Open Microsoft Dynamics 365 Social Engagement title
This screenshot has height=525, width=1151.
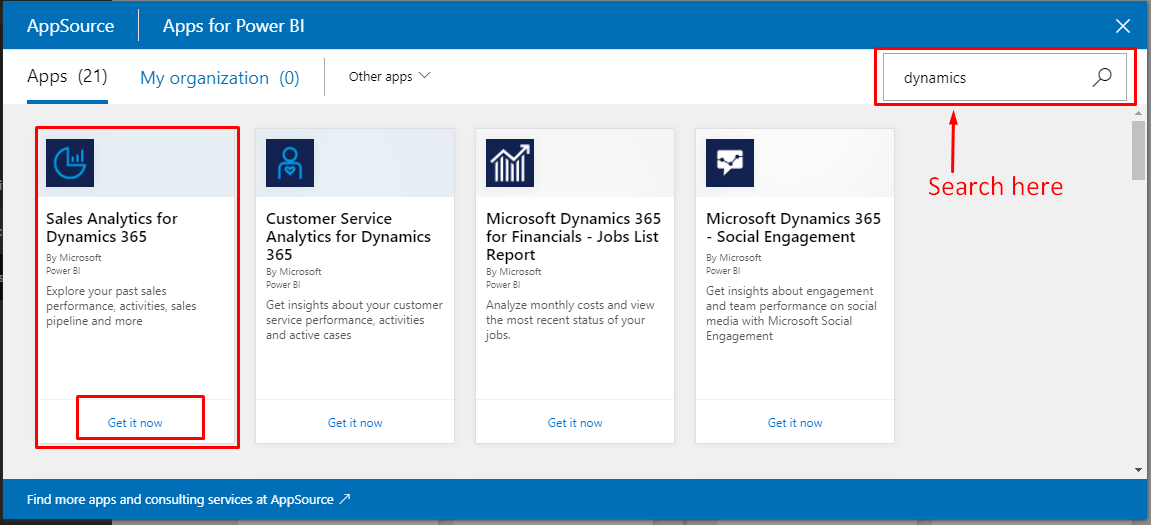coord(794,228)
